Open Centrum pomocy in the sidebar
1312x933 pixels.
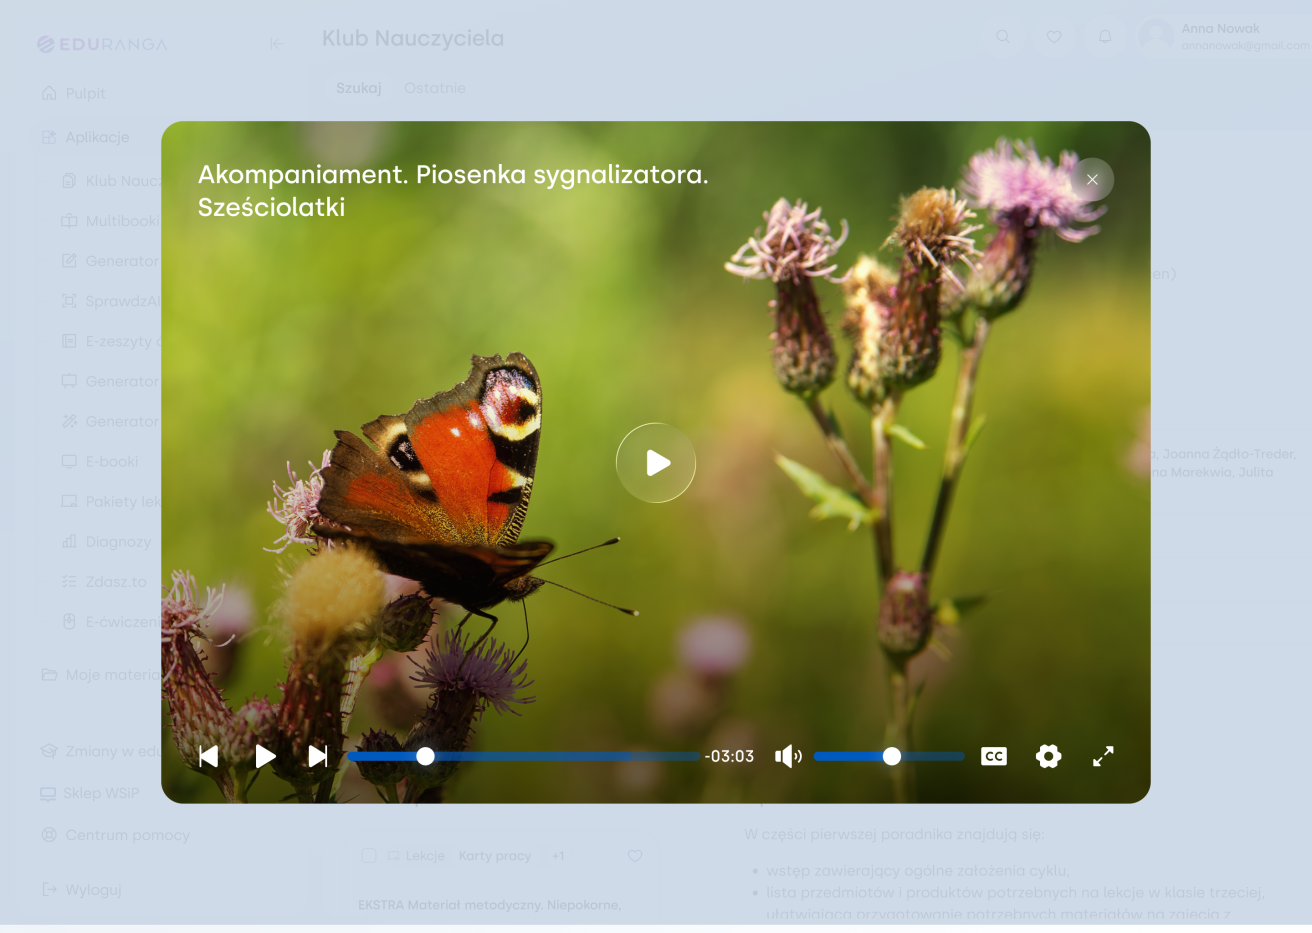[115, 835]
